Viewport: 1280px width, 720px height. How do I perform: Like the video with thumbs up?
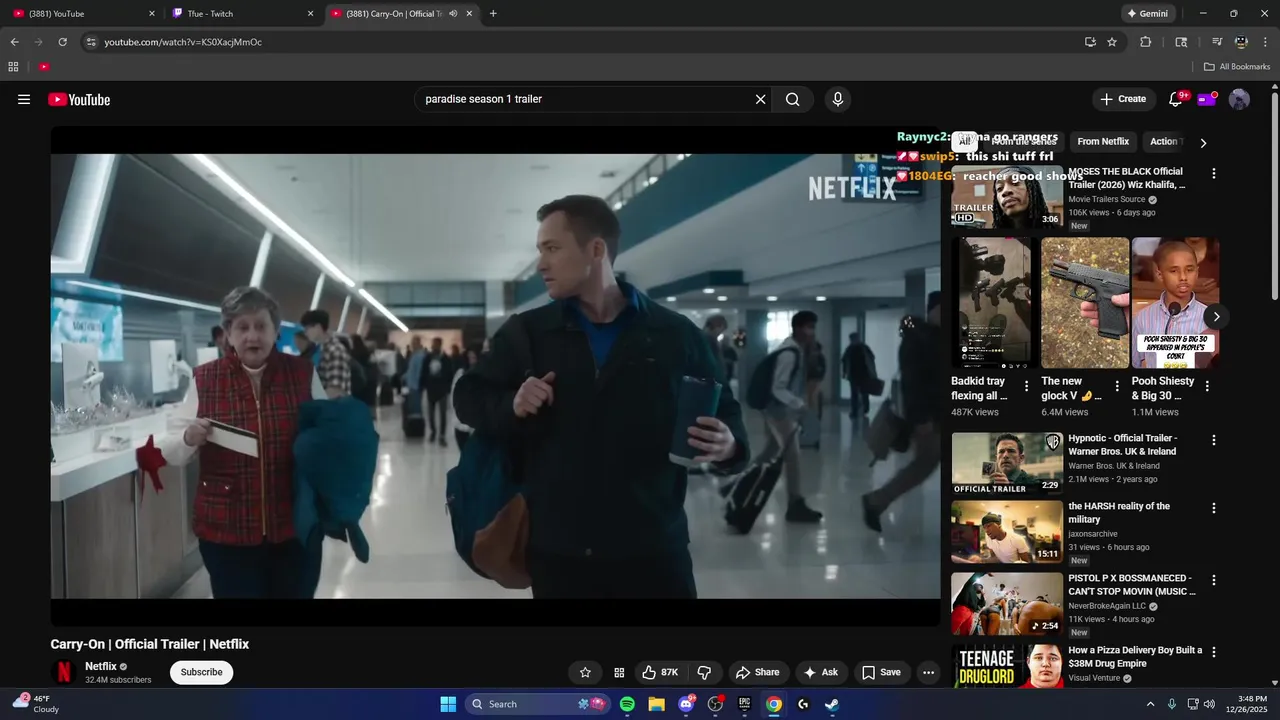661,672
